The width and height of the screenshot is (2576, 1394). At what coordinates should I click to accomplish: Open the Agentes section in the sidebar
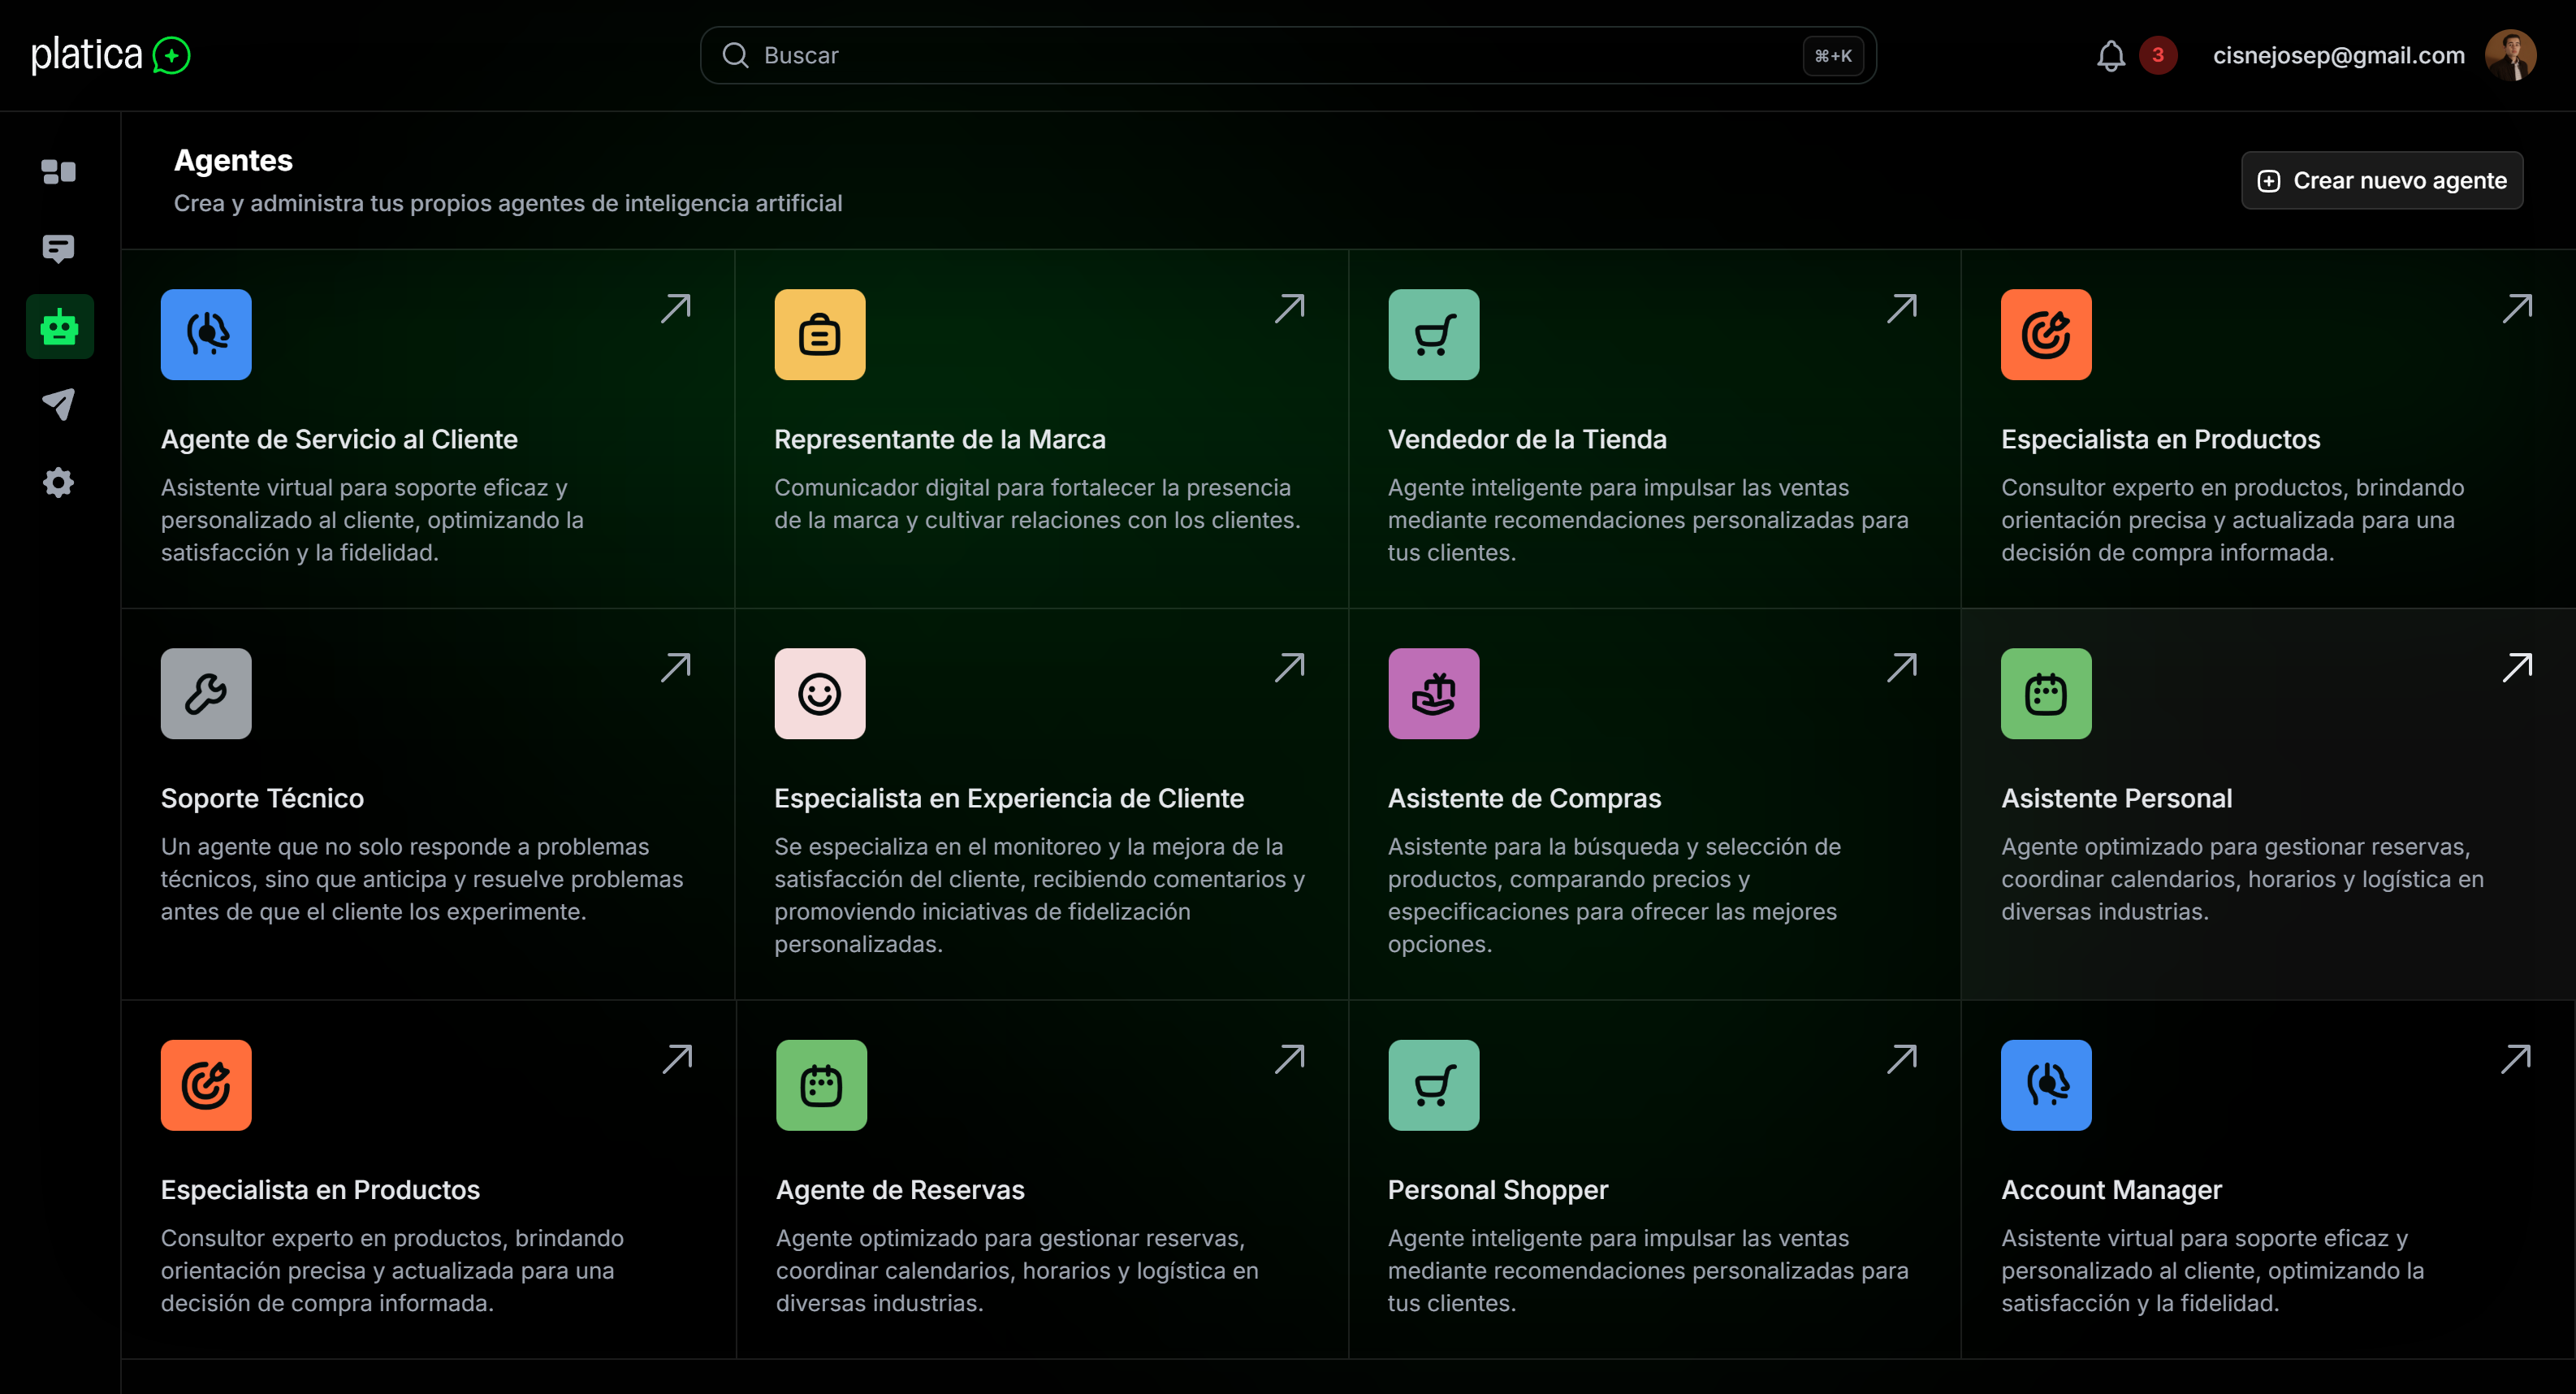pyautogui.click(x=58, y=326)
